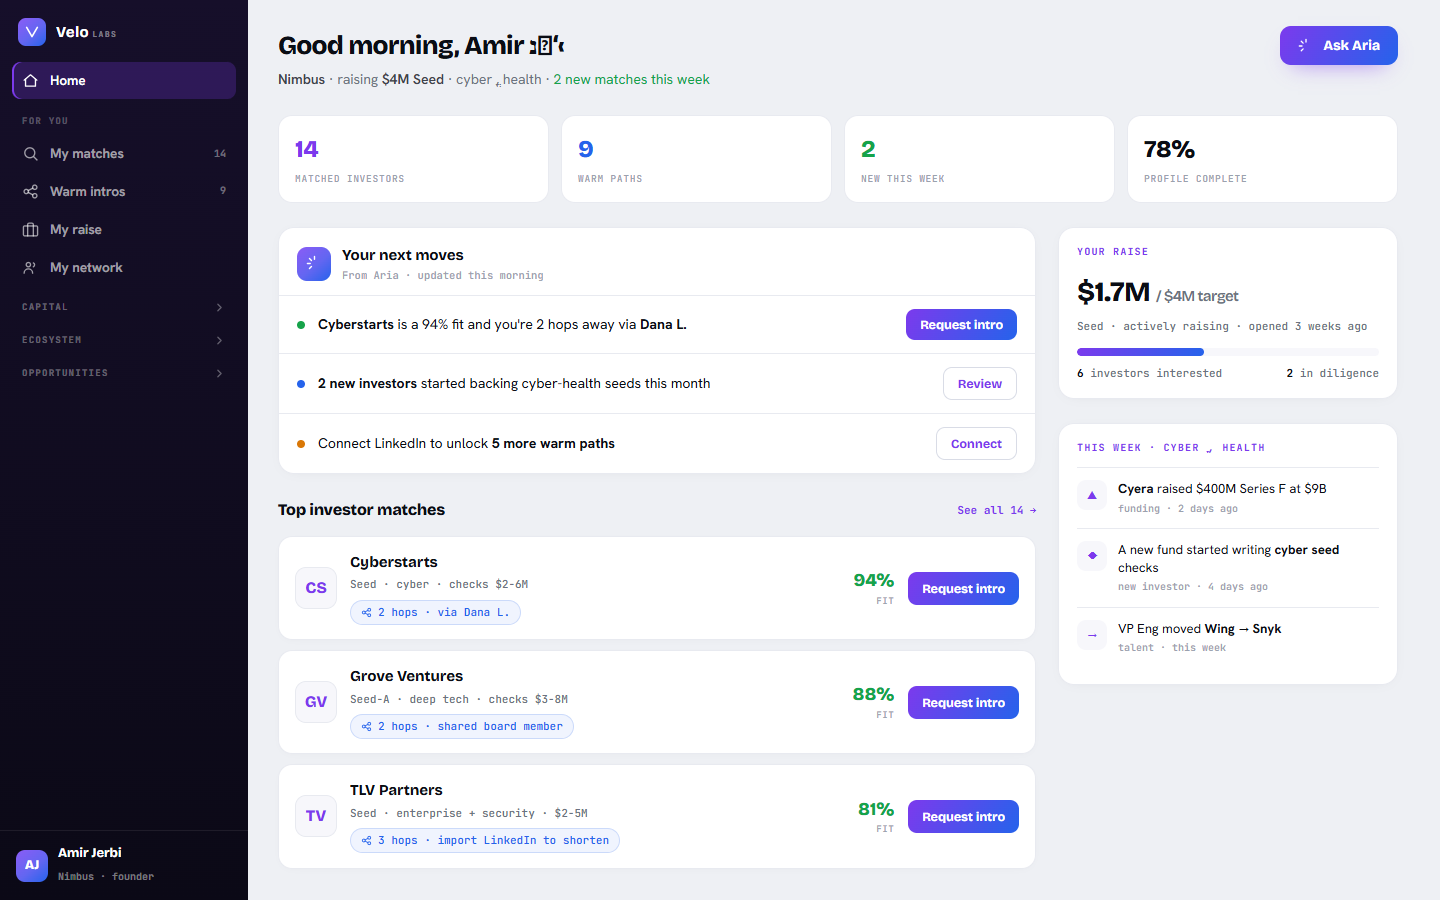Click the 9 badge next to Warm intros
The width and height of the screenshot is (1440, 900).
click(223, 191)
